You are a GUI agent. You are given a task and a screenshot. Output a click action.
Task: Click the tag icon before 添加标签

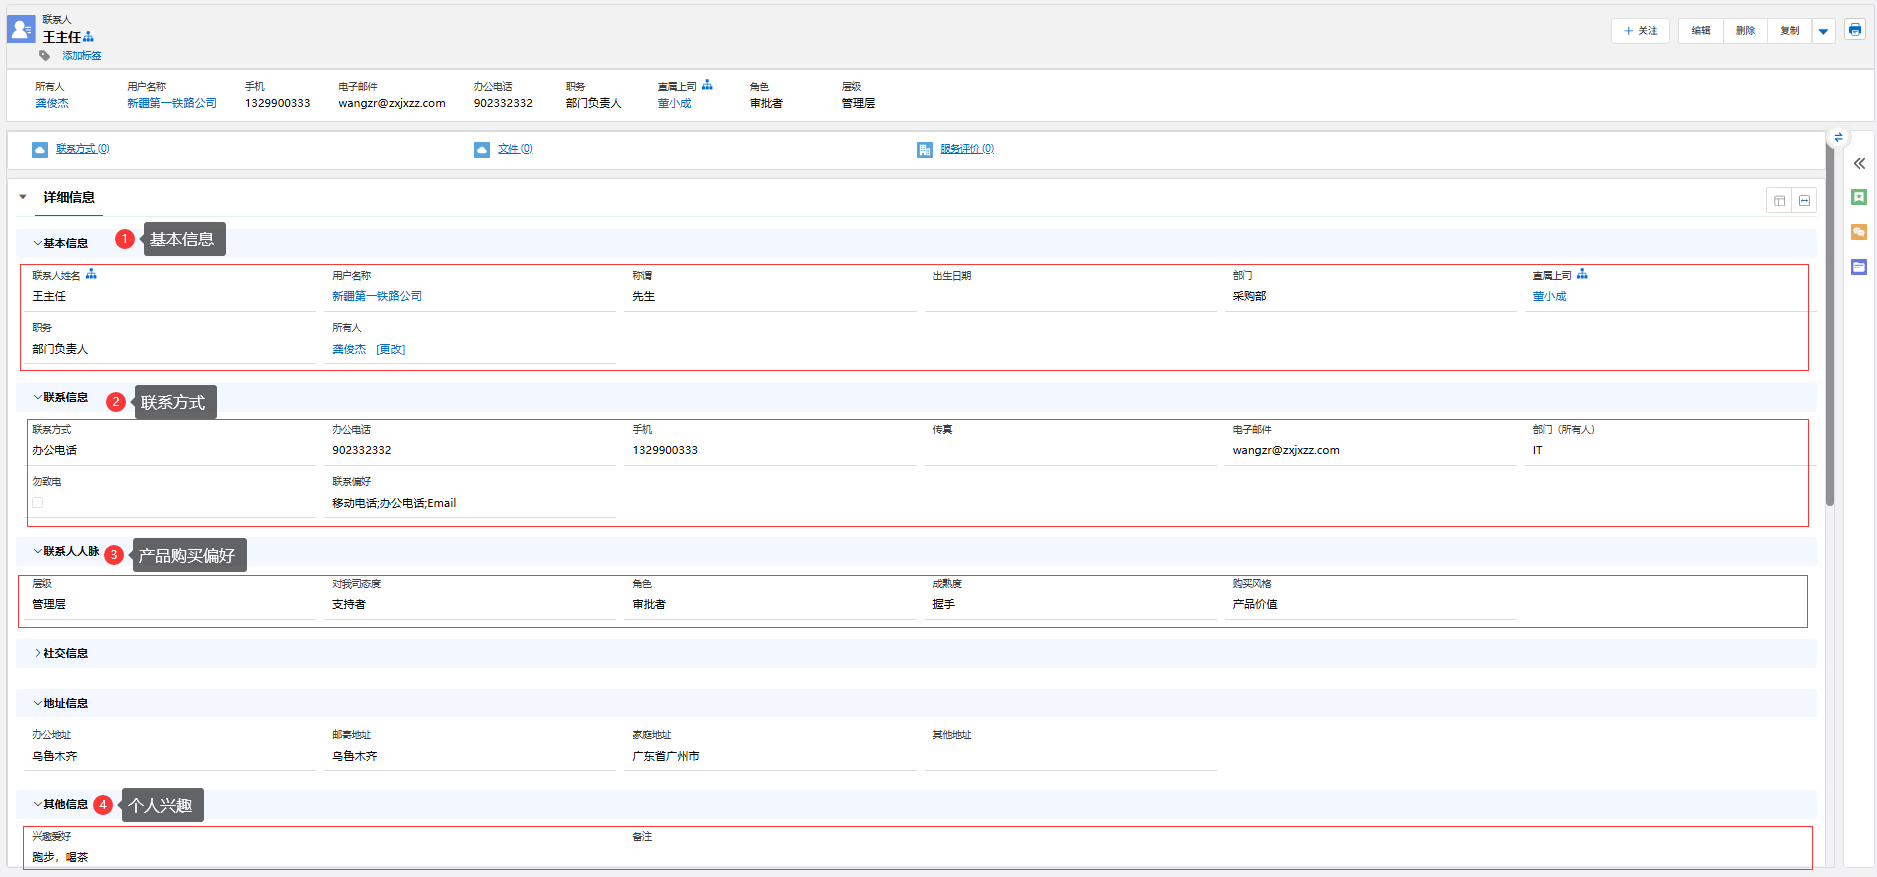point(45,56)
